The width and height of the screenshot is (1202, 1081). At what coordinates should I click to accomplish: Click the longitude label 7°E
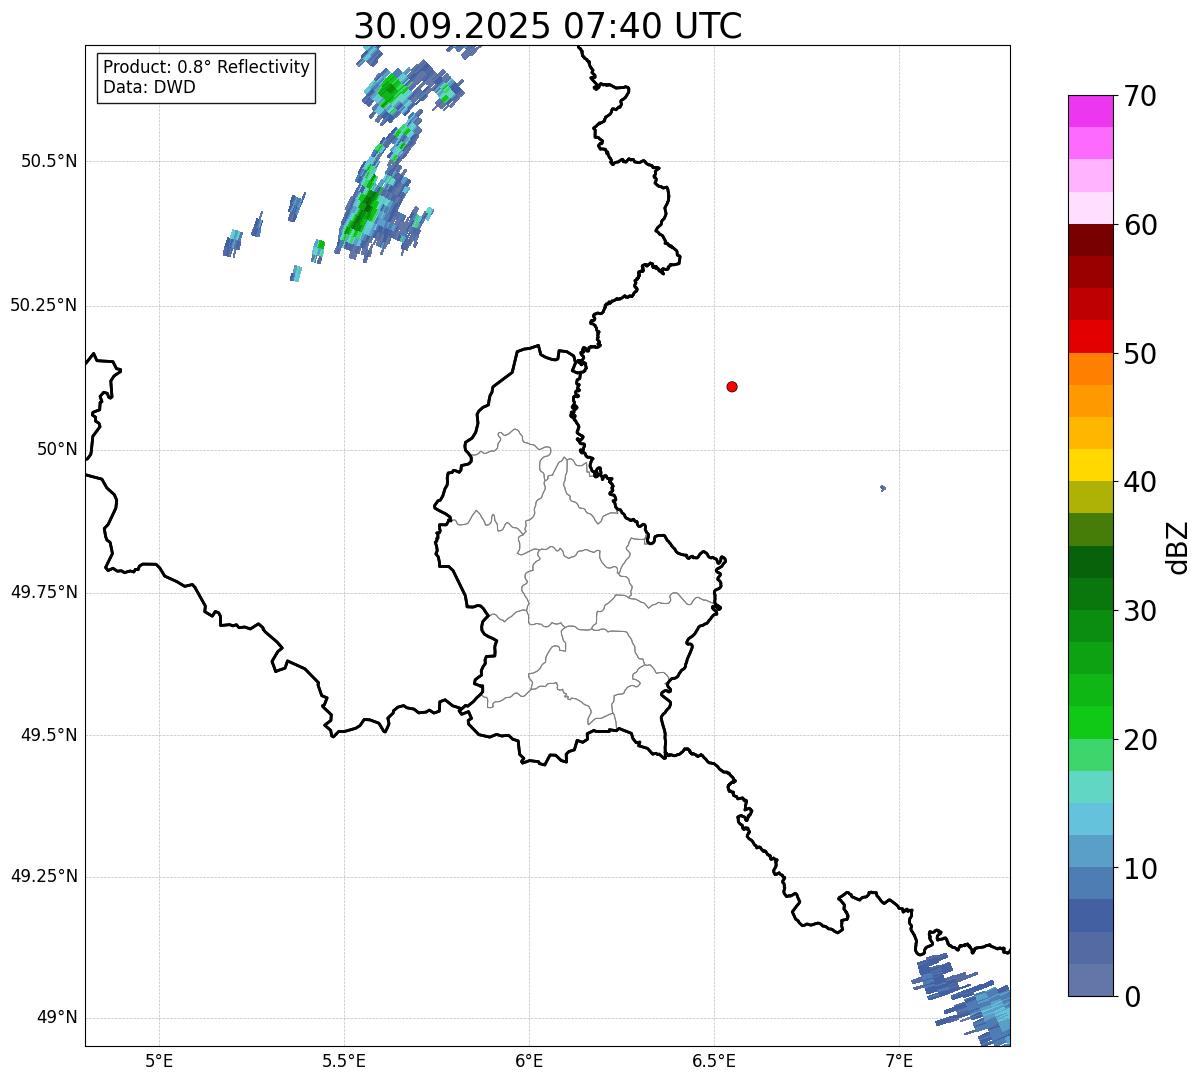899,1060
